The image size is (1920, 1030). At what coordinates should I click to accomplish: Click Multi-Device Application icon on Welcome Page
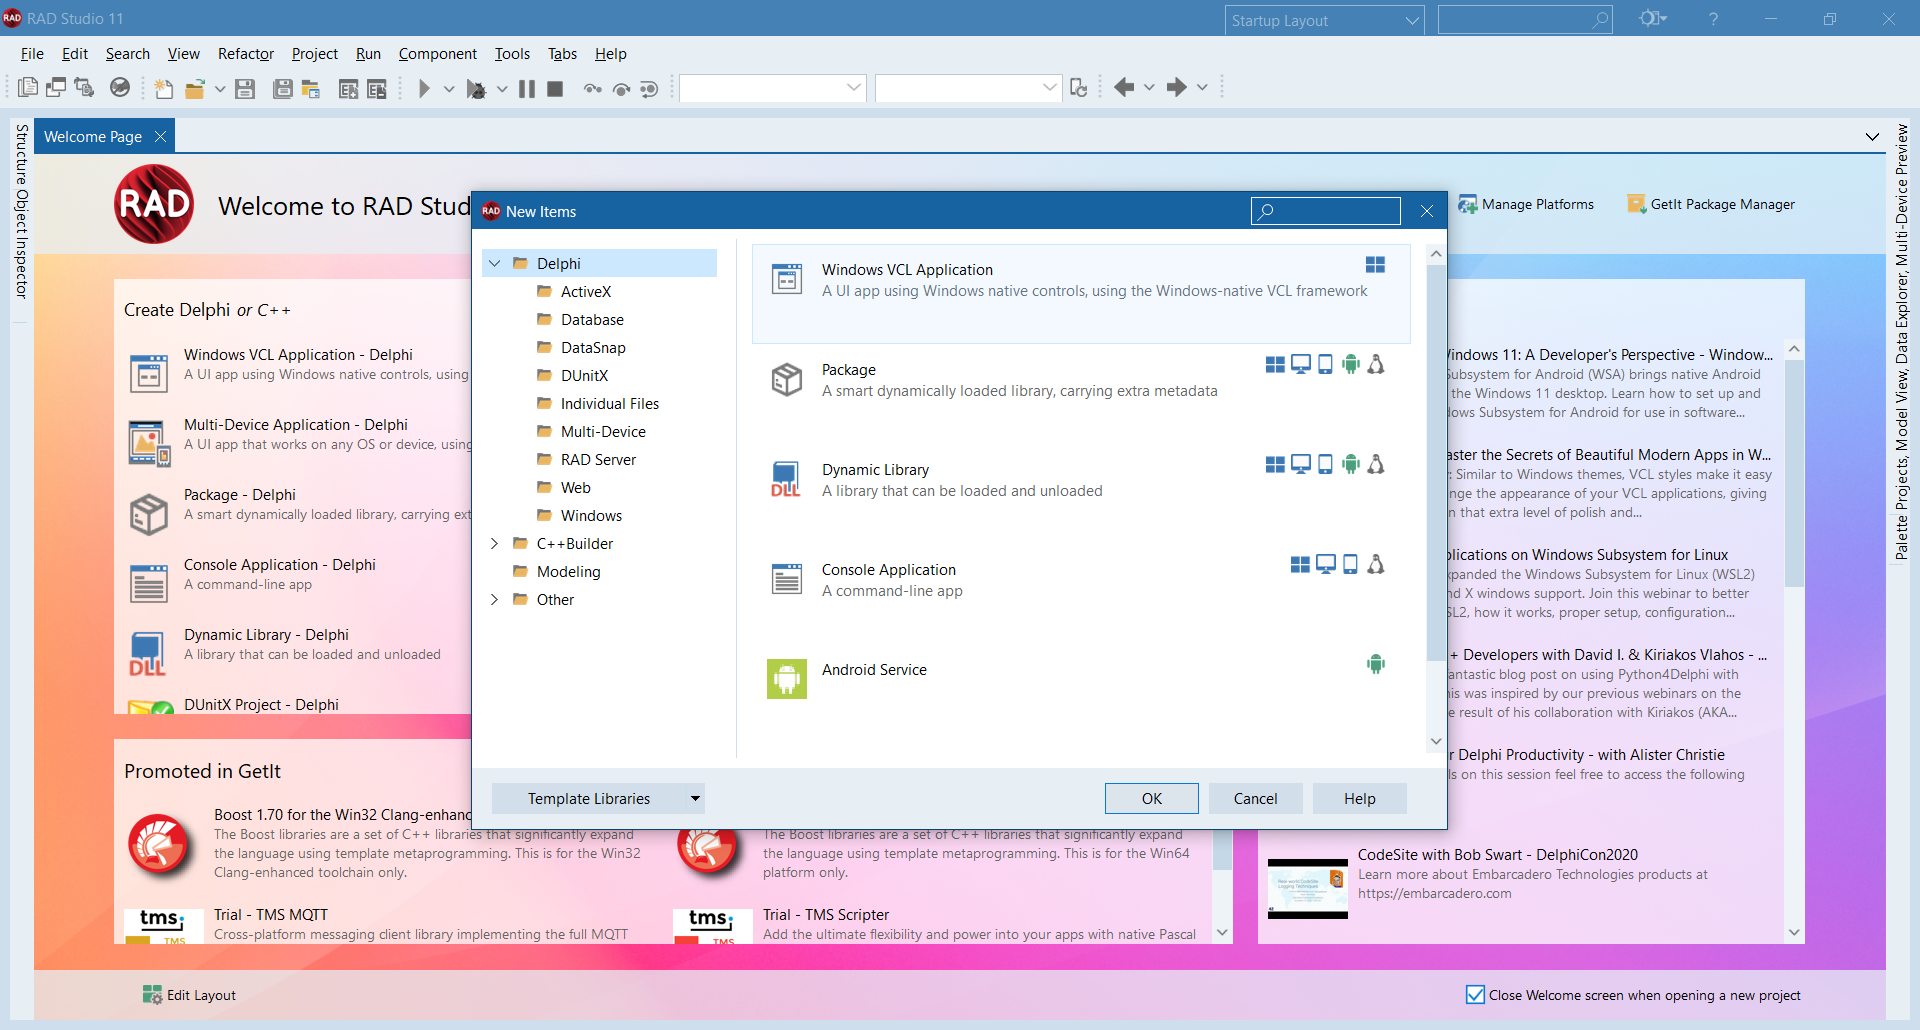[x=149, y=442]
